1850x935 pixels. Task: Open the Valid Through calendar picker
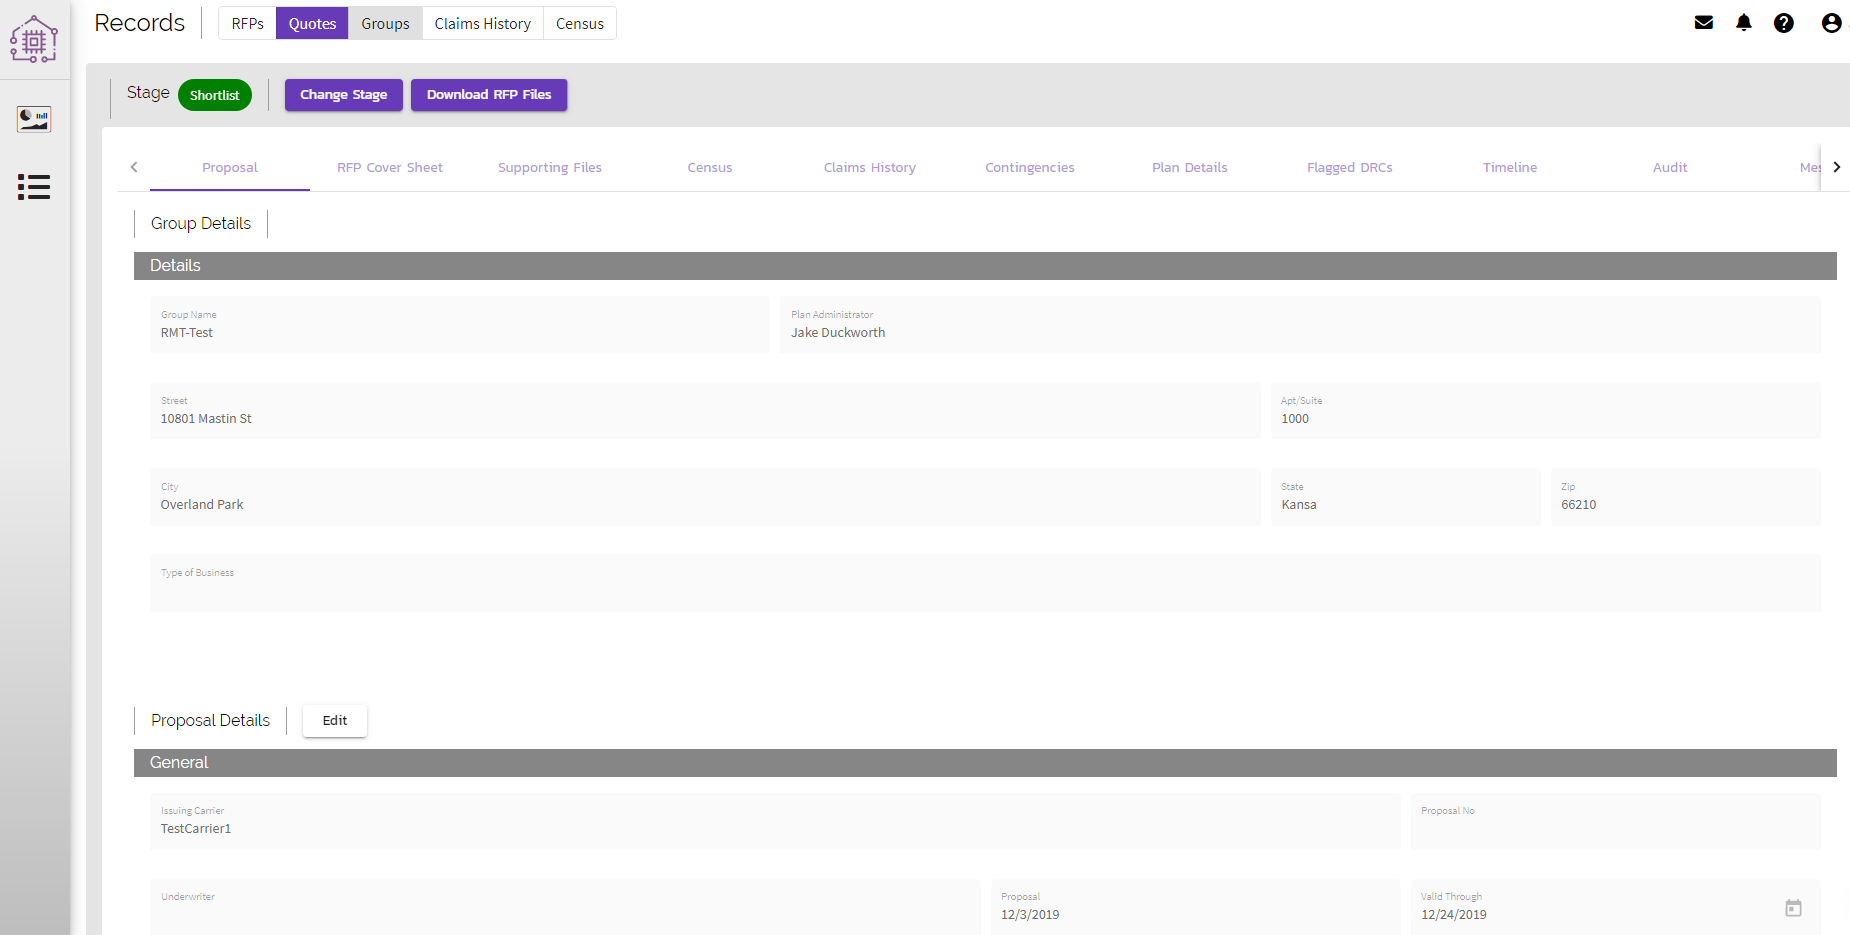(x=1793, y=908)
